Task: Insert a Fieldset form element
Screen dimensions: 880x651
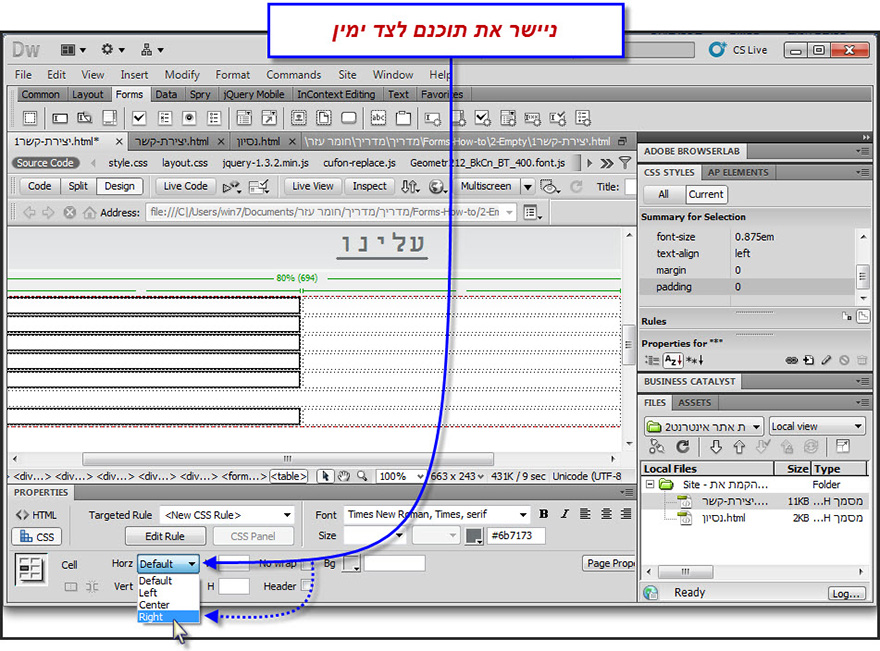Action: point(403,118)
